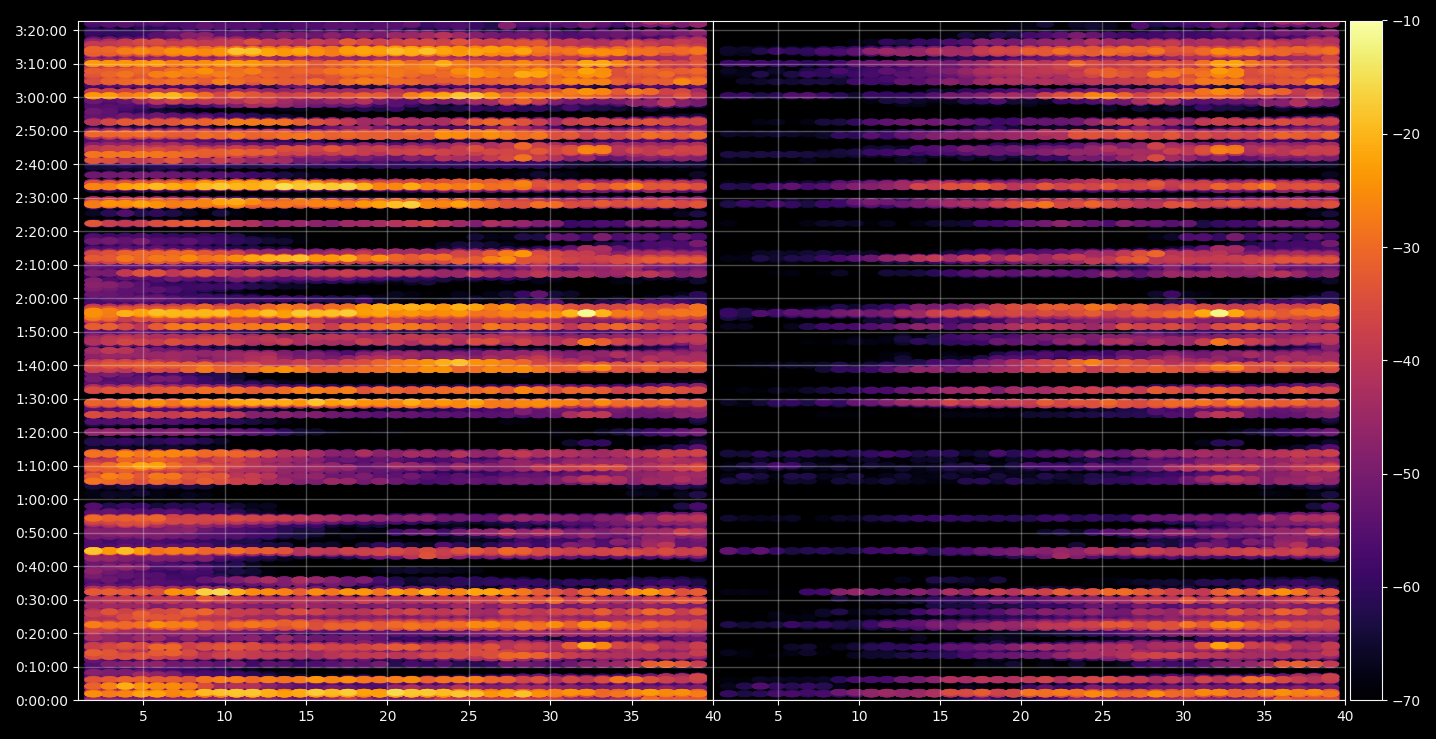Select the 1:20:00 y-axis tick label

point(41,433)
